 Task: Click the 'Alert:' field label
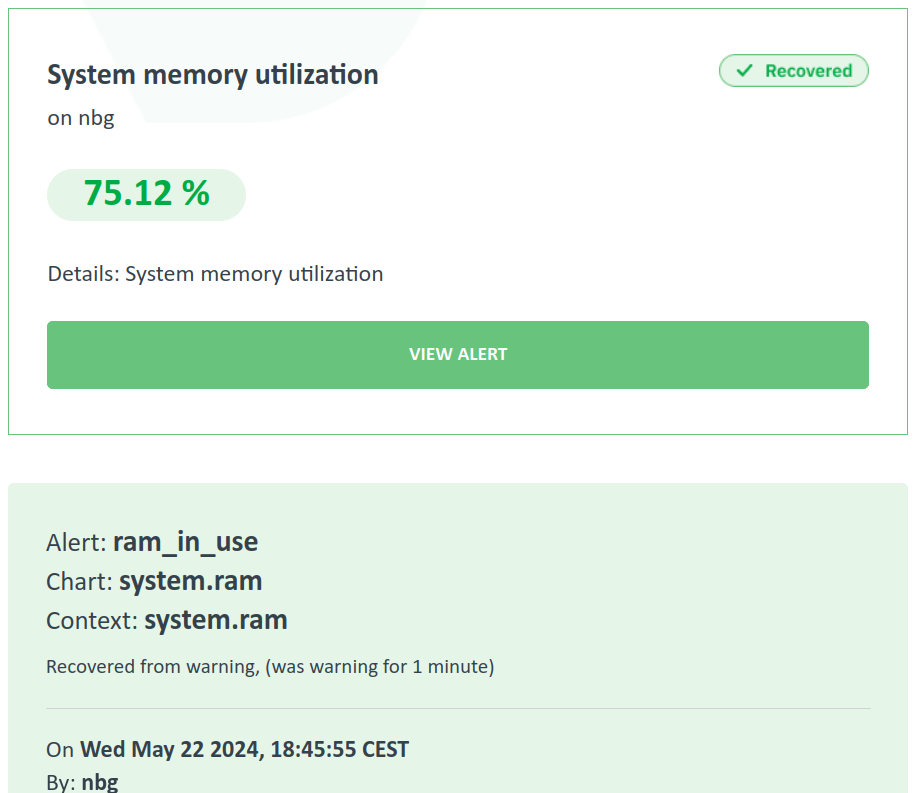tap(76, 543)
